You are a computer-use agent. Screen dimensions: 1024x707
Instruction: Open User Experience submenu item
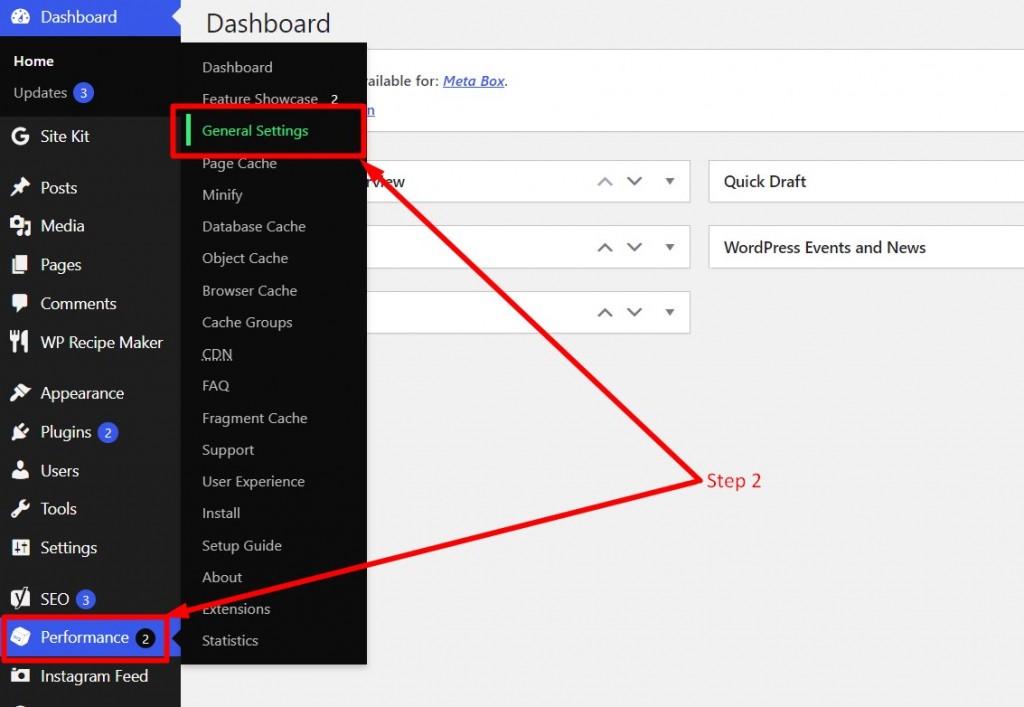pyautogui.click(x=253, y=482)
